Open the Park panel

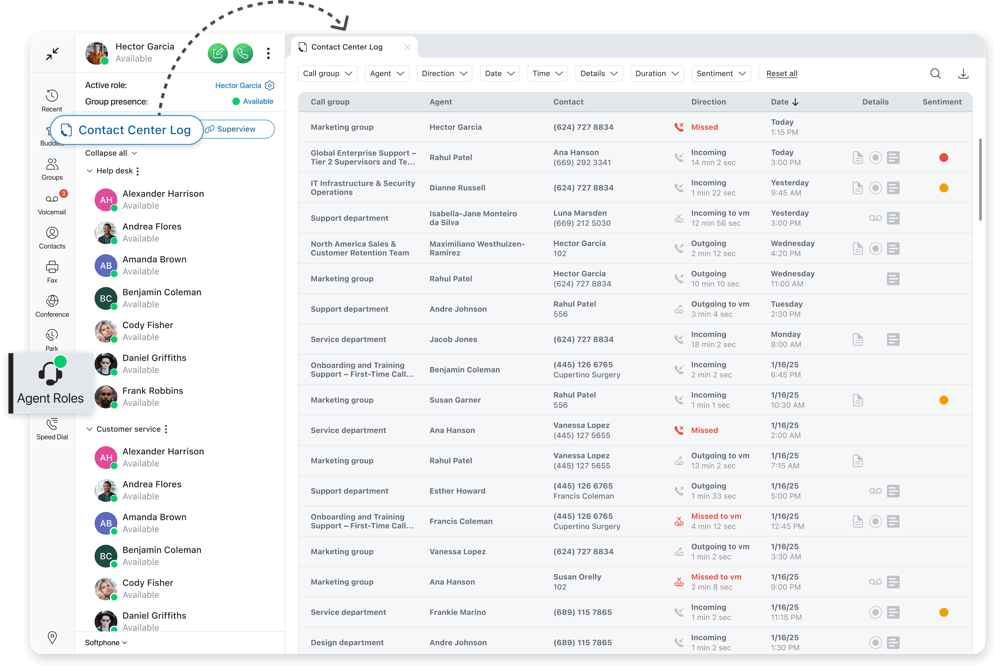[x=52, y=337]
